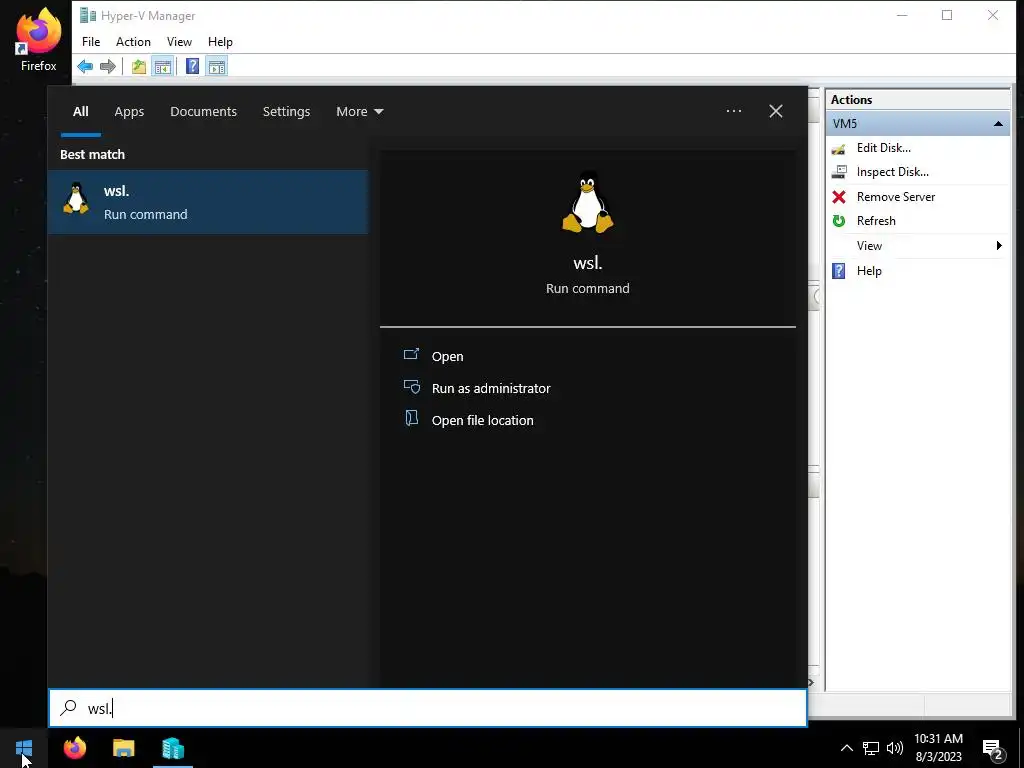
Task: Launch Firefox from the taskbar
Action: pos(74,748)
